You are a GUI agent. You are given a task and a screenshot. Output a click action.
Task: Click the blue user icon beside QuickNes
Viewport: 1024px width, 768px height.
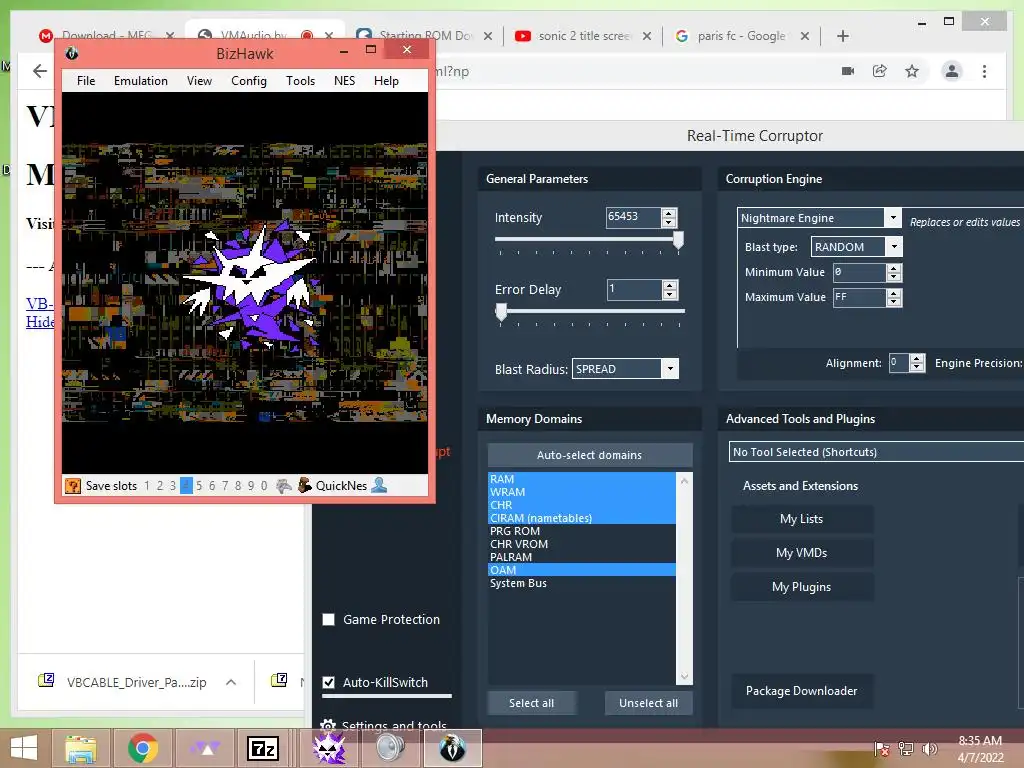point(379,485)
